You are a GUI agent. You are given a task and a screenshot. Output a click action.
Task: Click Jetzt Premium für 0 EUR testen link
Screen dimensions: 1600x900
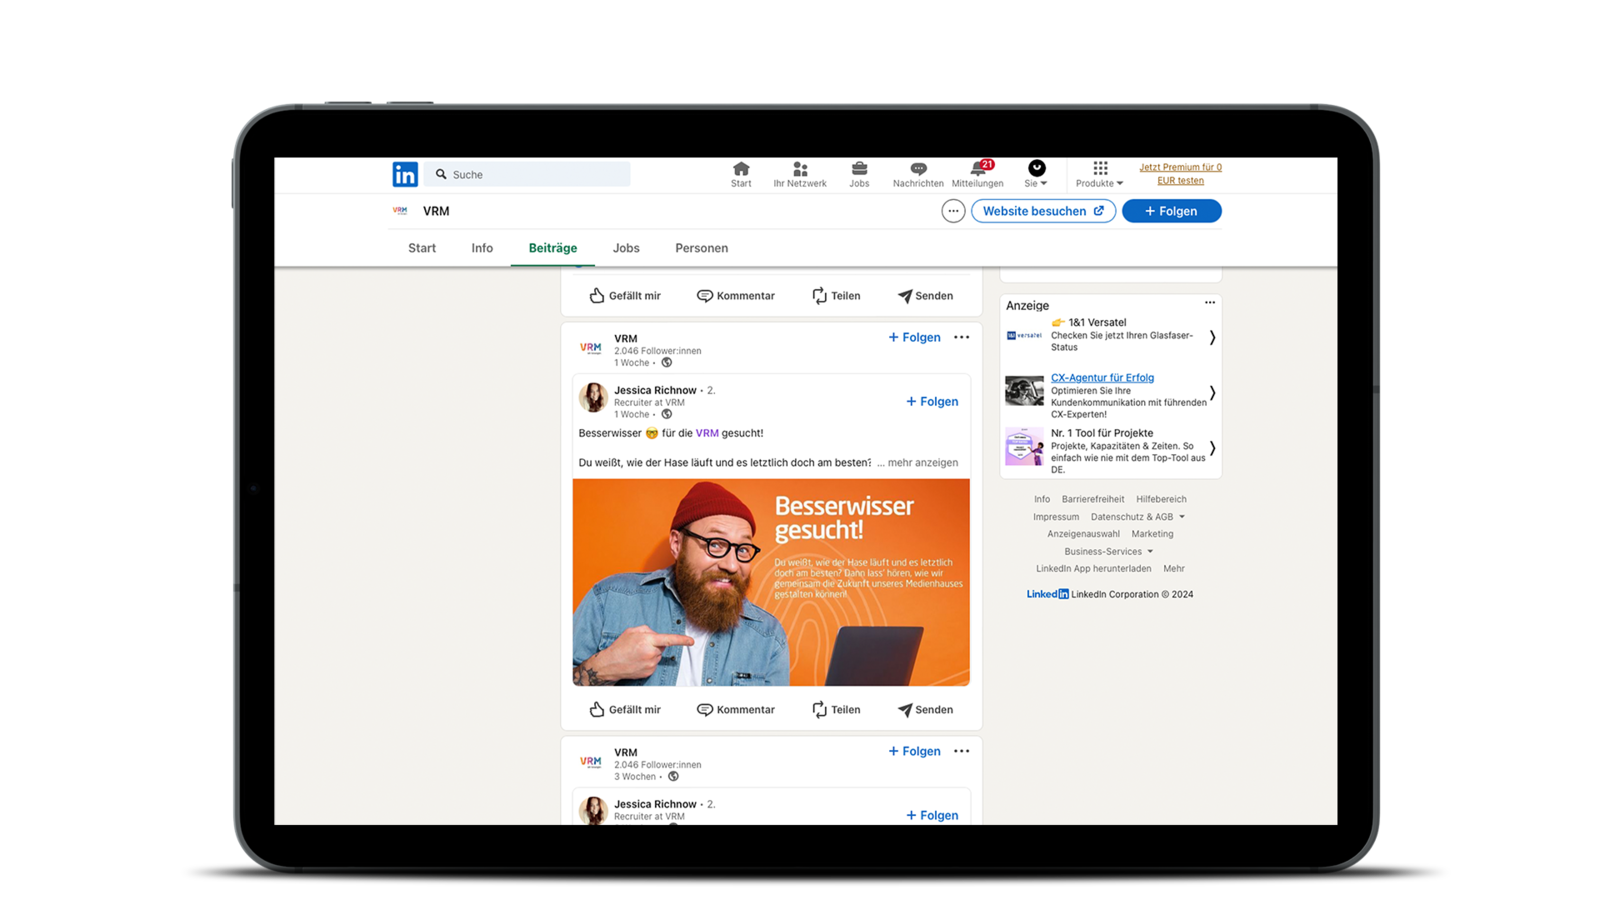click(1180, 174)
